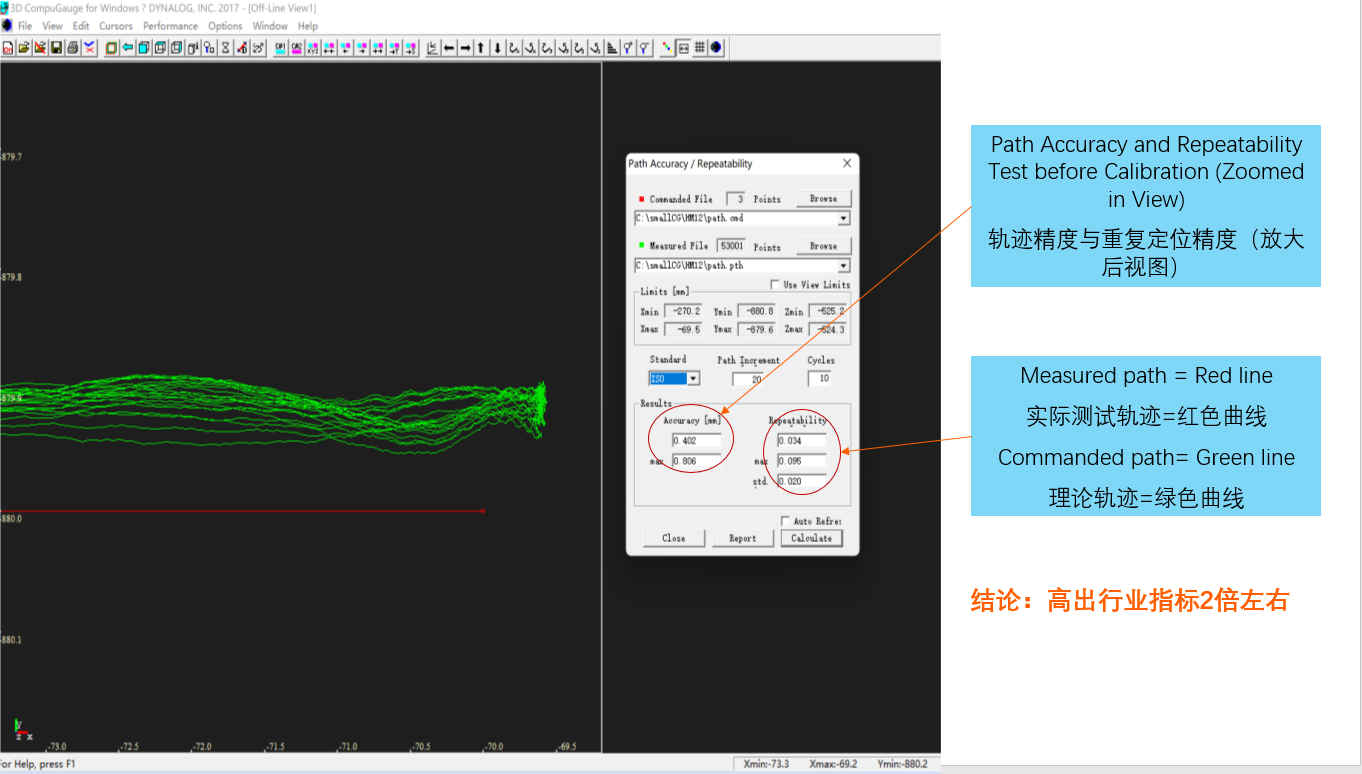This screenshot has height=774, width=1362.
Task: Click the crossed-out folder close icon
Action: coord(41,48)
